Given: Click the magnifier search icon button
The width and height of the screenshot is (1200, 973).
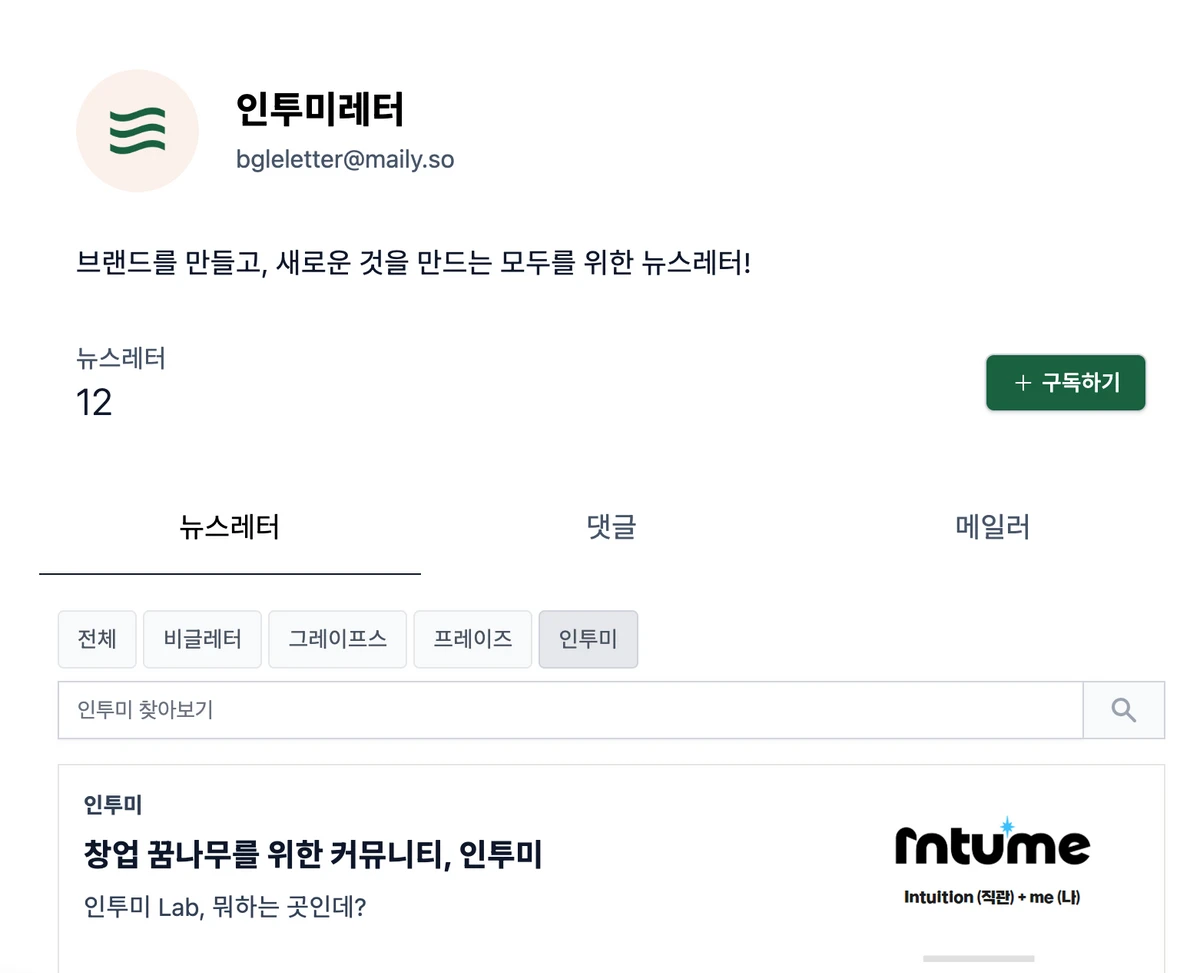Looking at the screenshot, I should 1124,710.
